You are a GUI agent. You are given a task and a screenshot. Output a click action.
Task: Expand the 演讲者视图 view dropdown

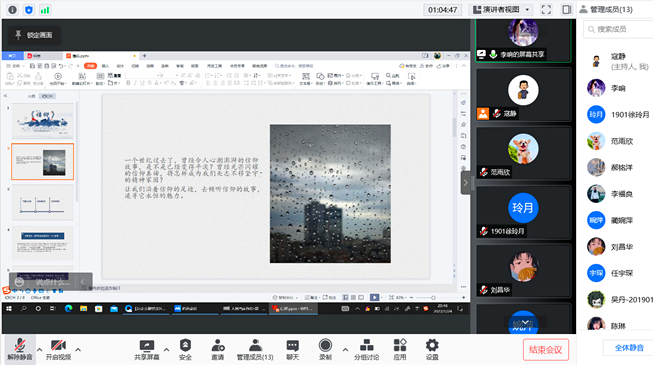pyautogui.click(x=501, y=10)
